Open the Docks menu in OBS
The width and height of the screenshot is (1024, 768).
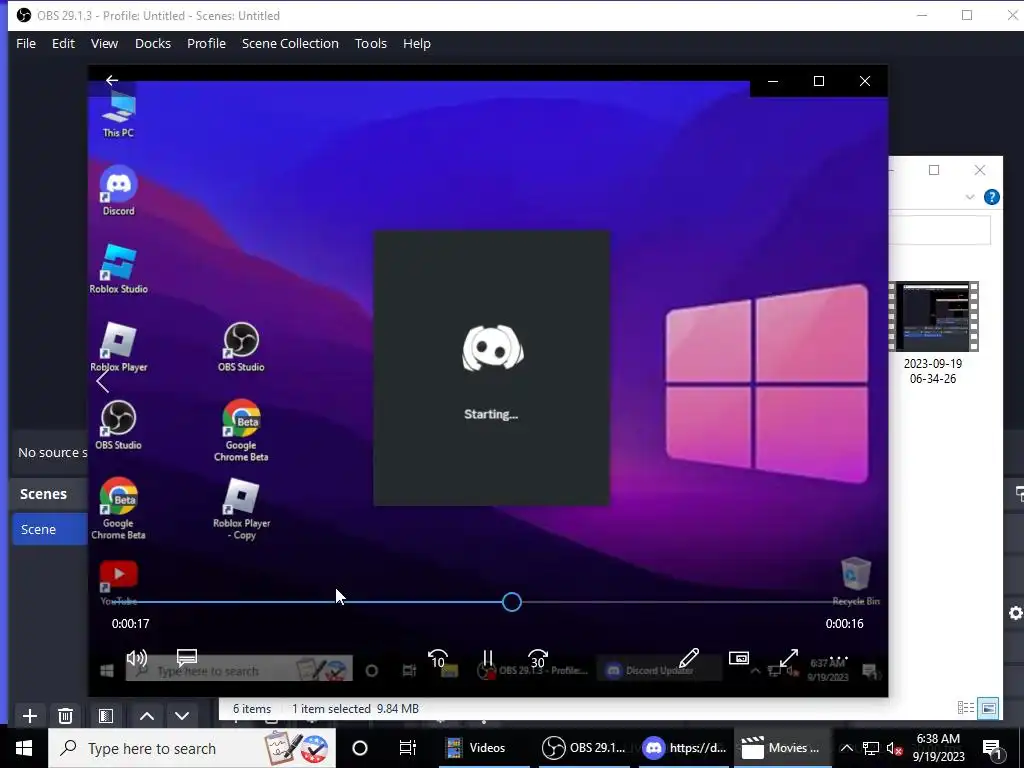[153, 43]
